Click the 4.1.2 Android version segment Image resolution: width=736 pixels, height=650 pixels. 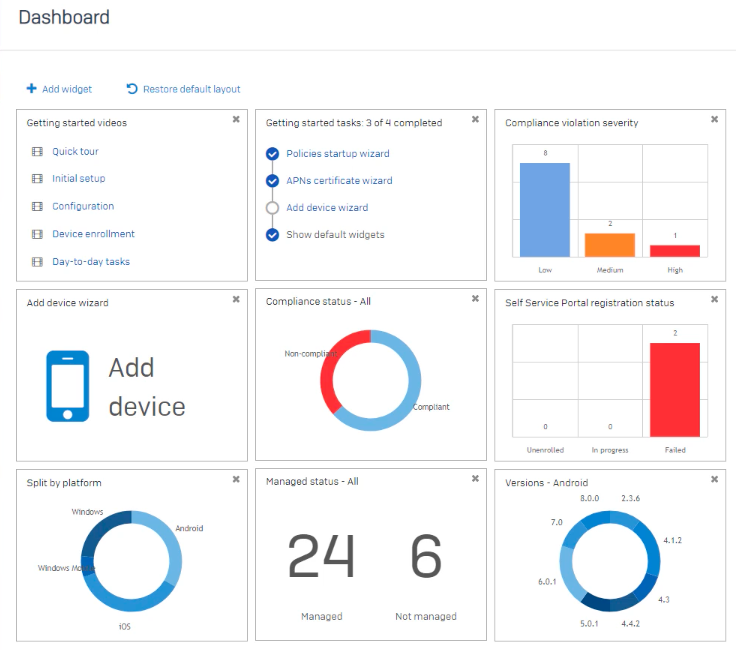pos(650,547)
